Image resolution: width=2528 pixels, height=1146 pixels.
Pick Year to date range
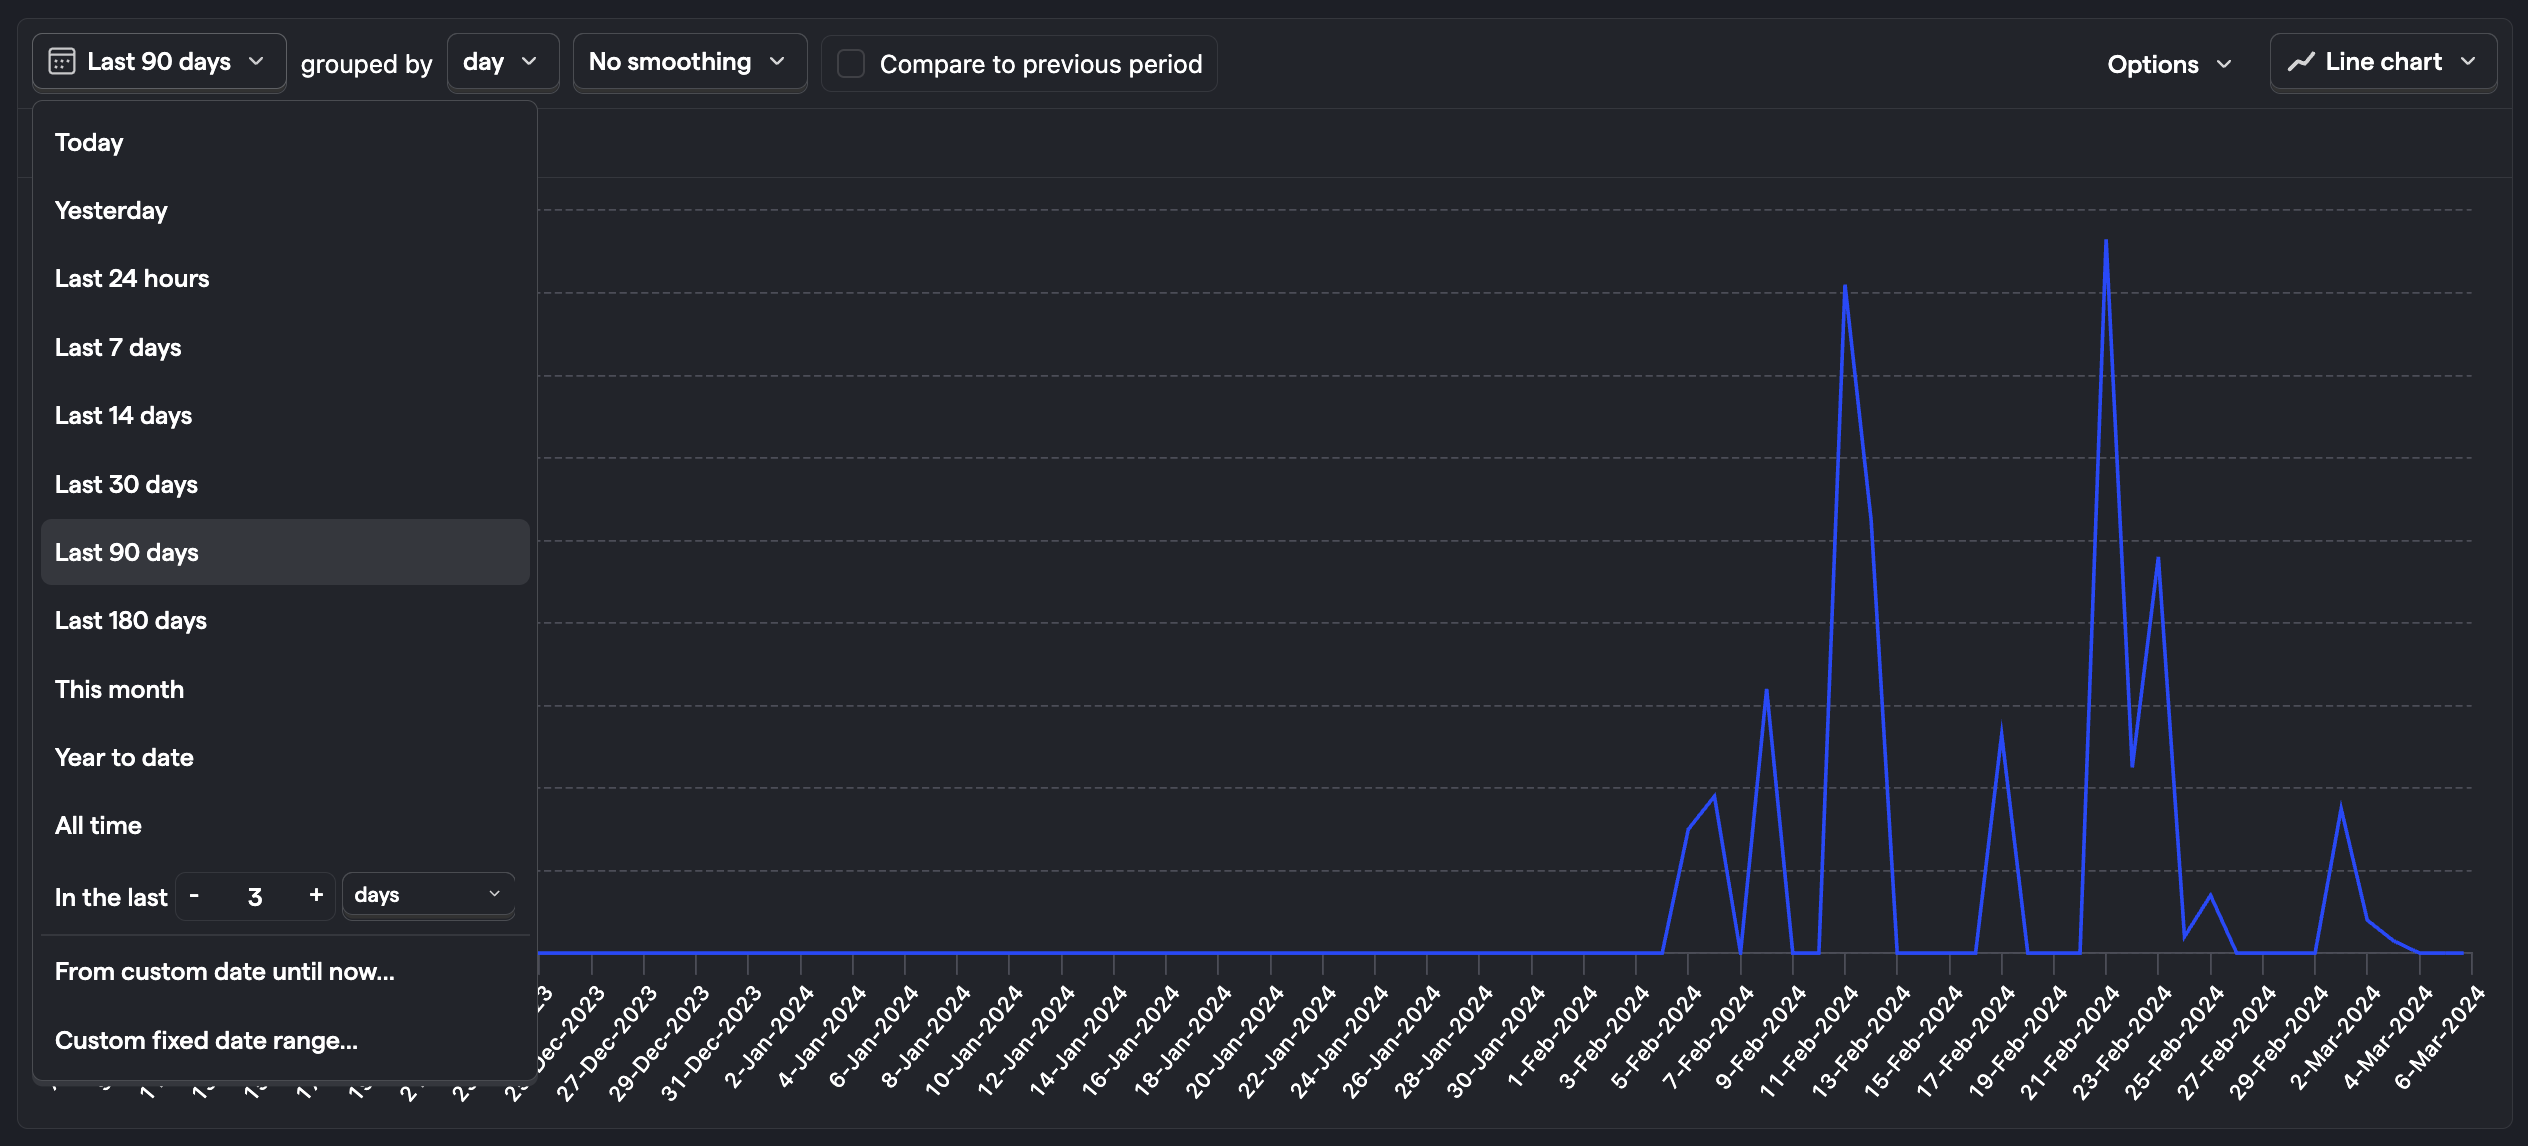285,757
